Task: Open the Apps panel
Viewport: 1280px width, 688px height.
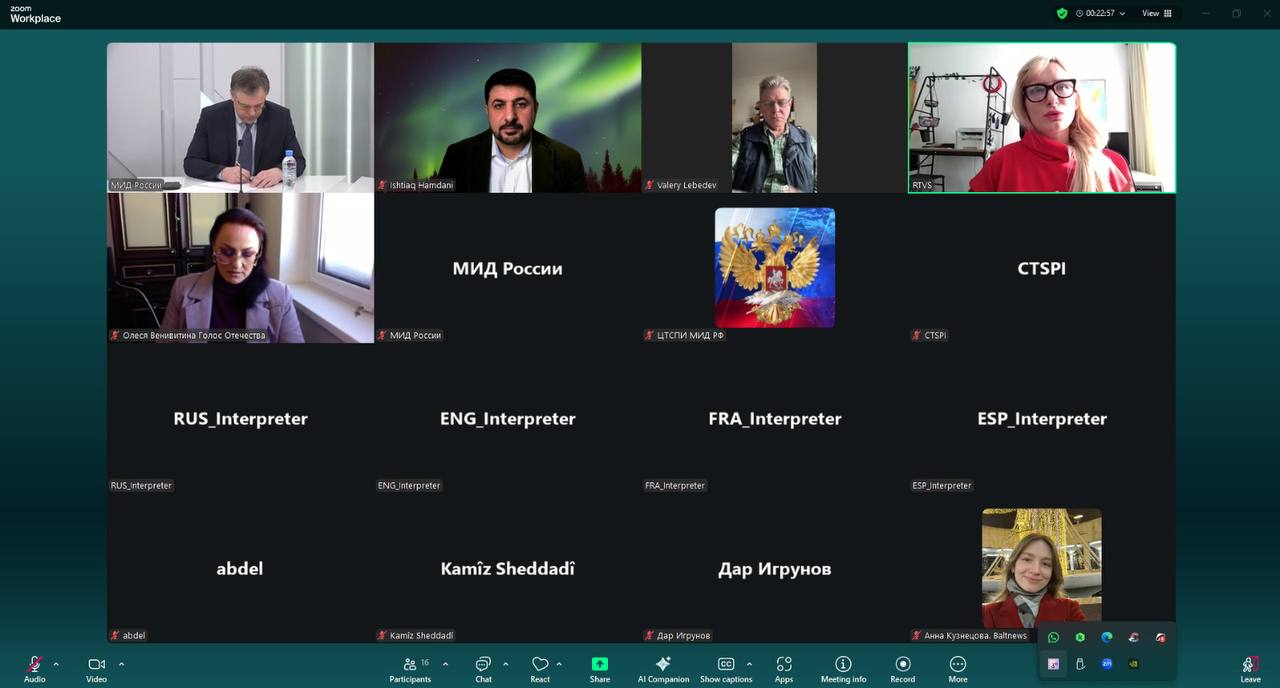Action: 784,668
